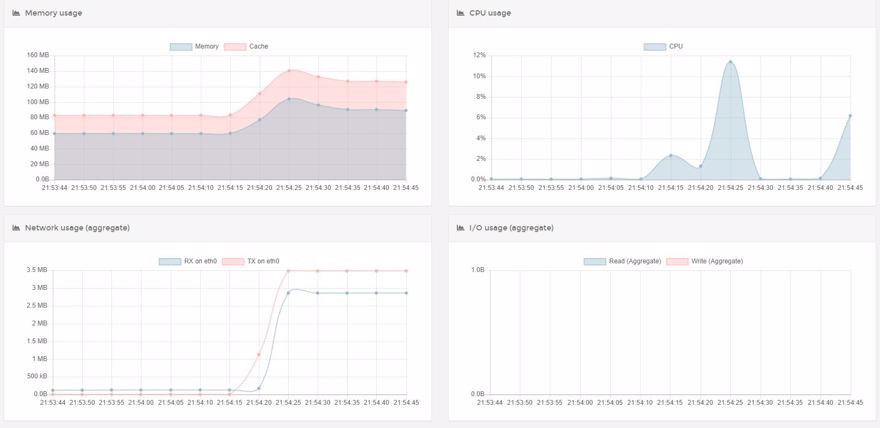Click the 21:54:25 time label under CPU chart
This screenshot has width=880, height=428.
pyautogui.click(x=730, y=188)
